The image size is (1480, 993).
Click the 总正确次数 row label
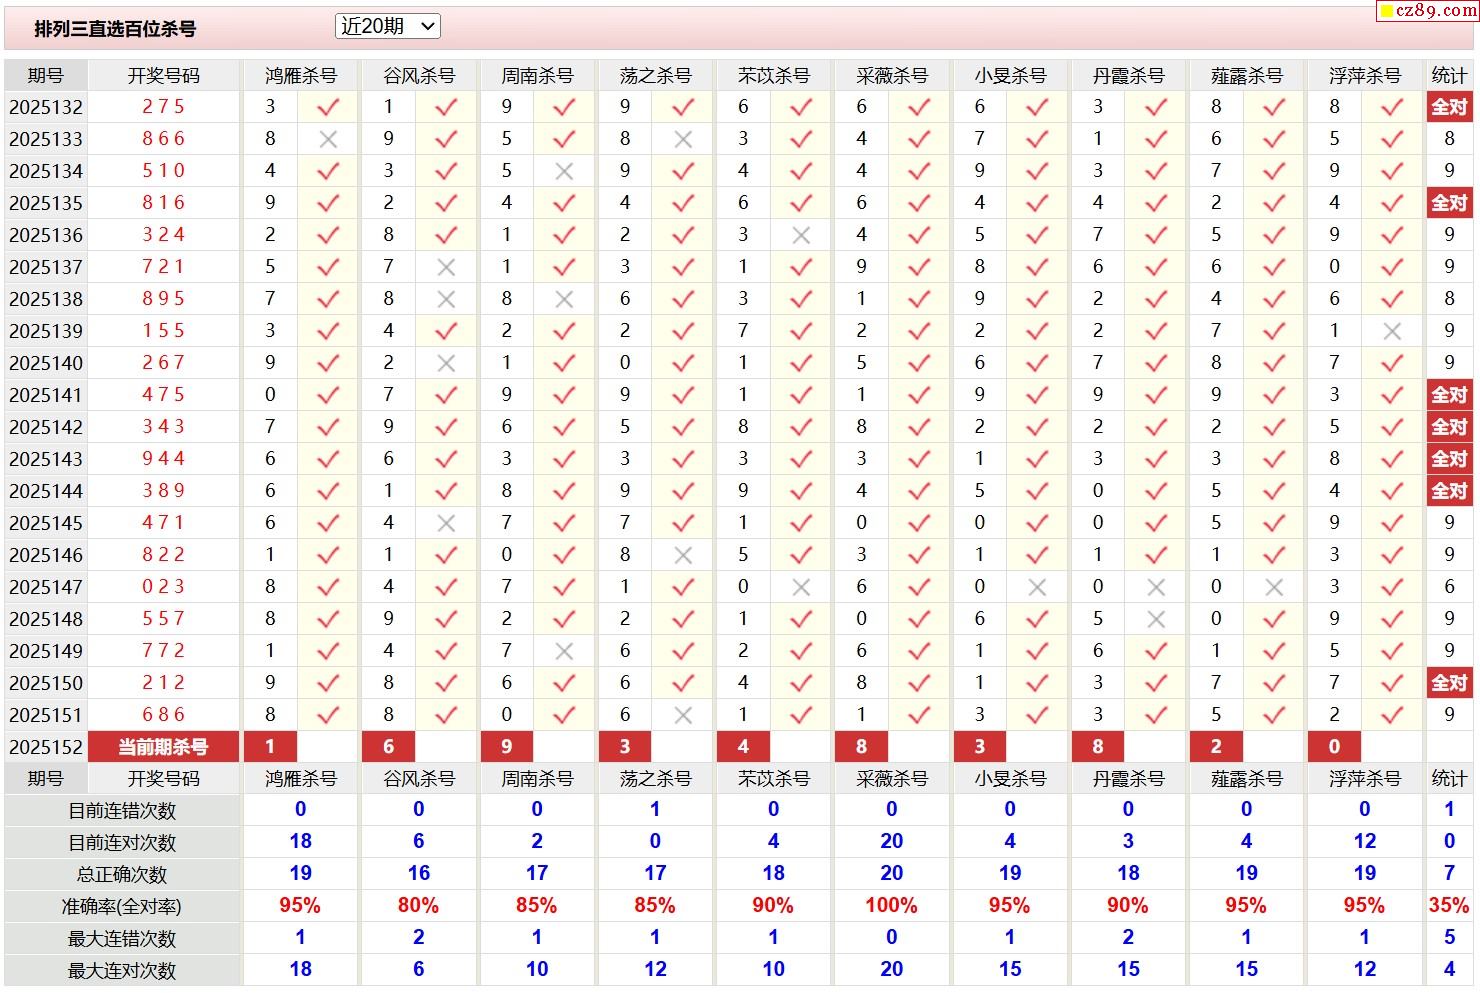tap(122, 875)
